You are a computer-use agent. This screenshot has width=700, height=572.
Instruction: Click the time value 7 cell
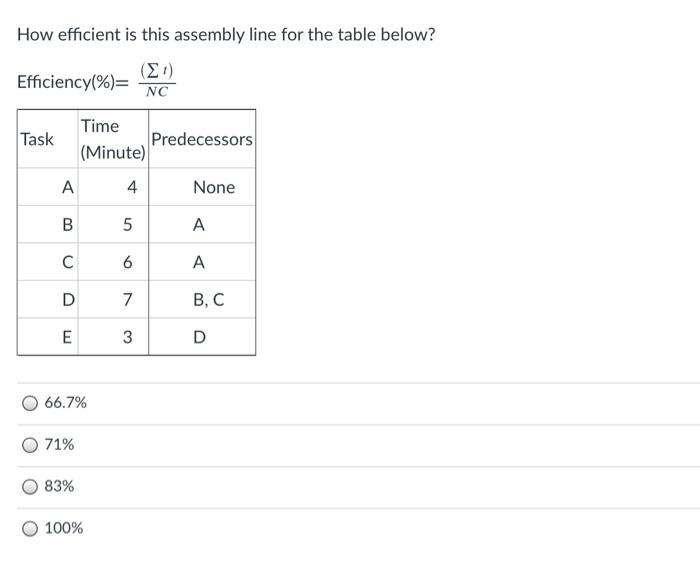[128, 300]
